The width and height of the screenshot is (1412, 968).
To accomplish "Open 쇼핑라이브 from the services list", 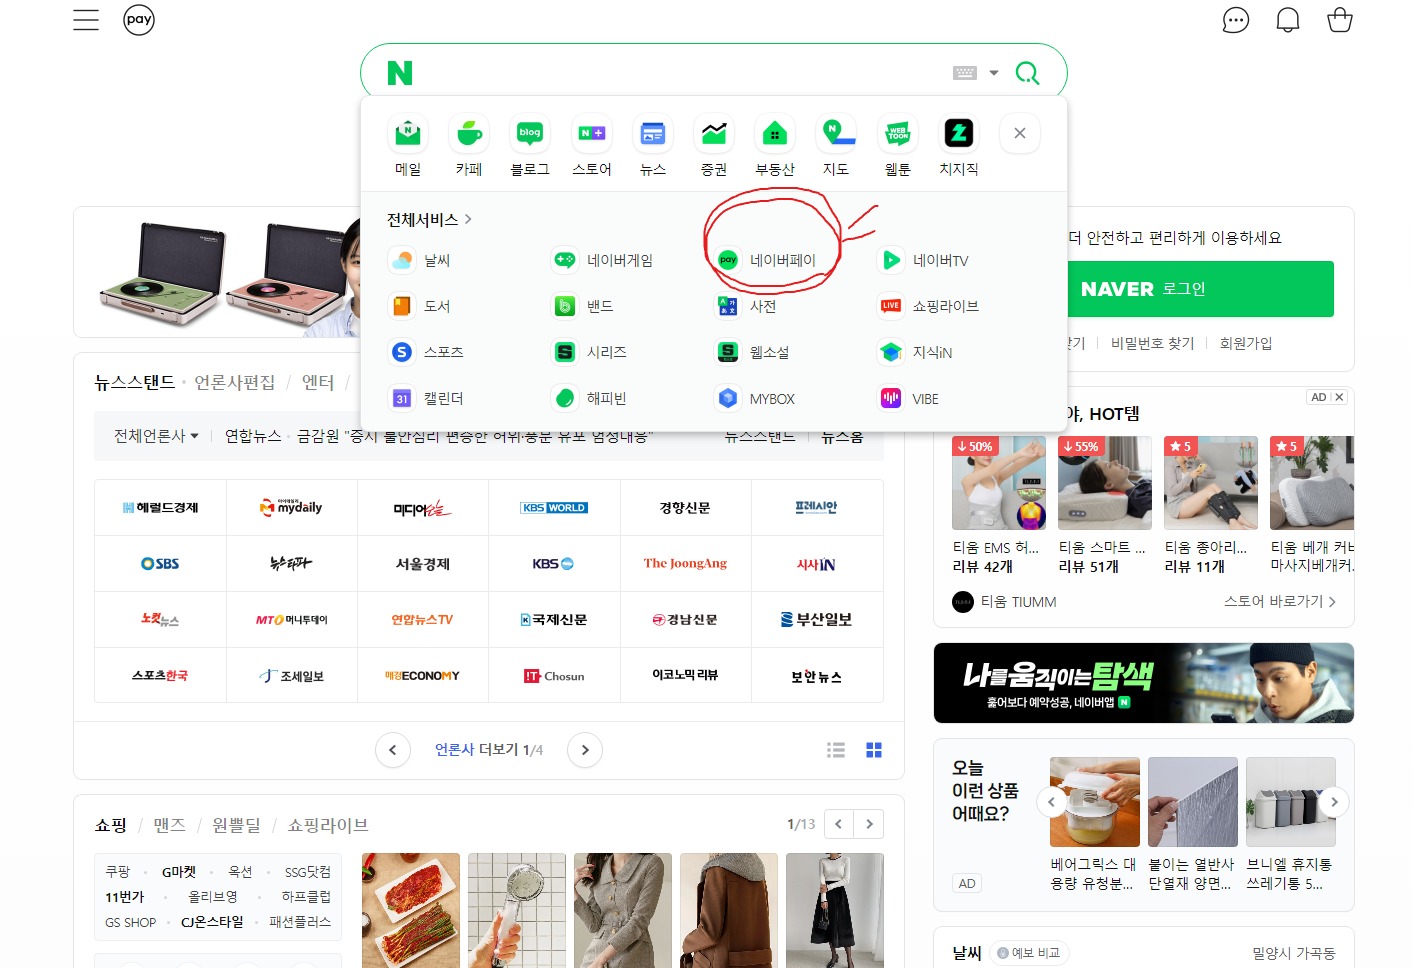I will tap(929, 306).
